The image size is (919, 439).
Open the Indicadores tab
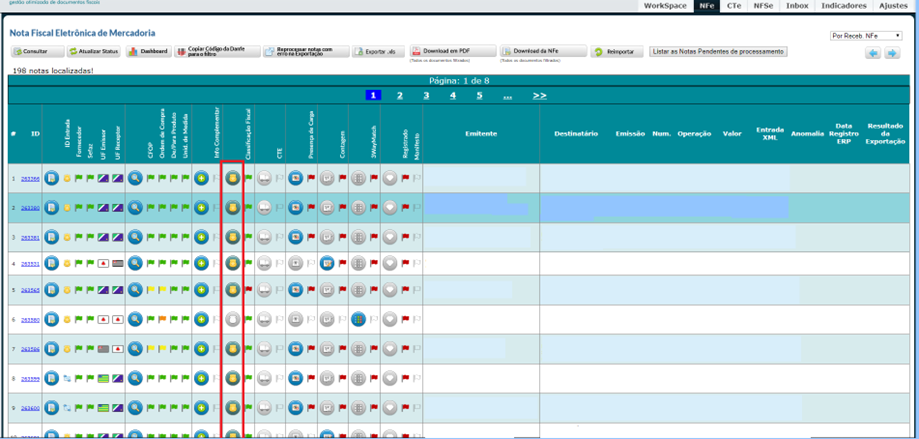tap(843, 6)
